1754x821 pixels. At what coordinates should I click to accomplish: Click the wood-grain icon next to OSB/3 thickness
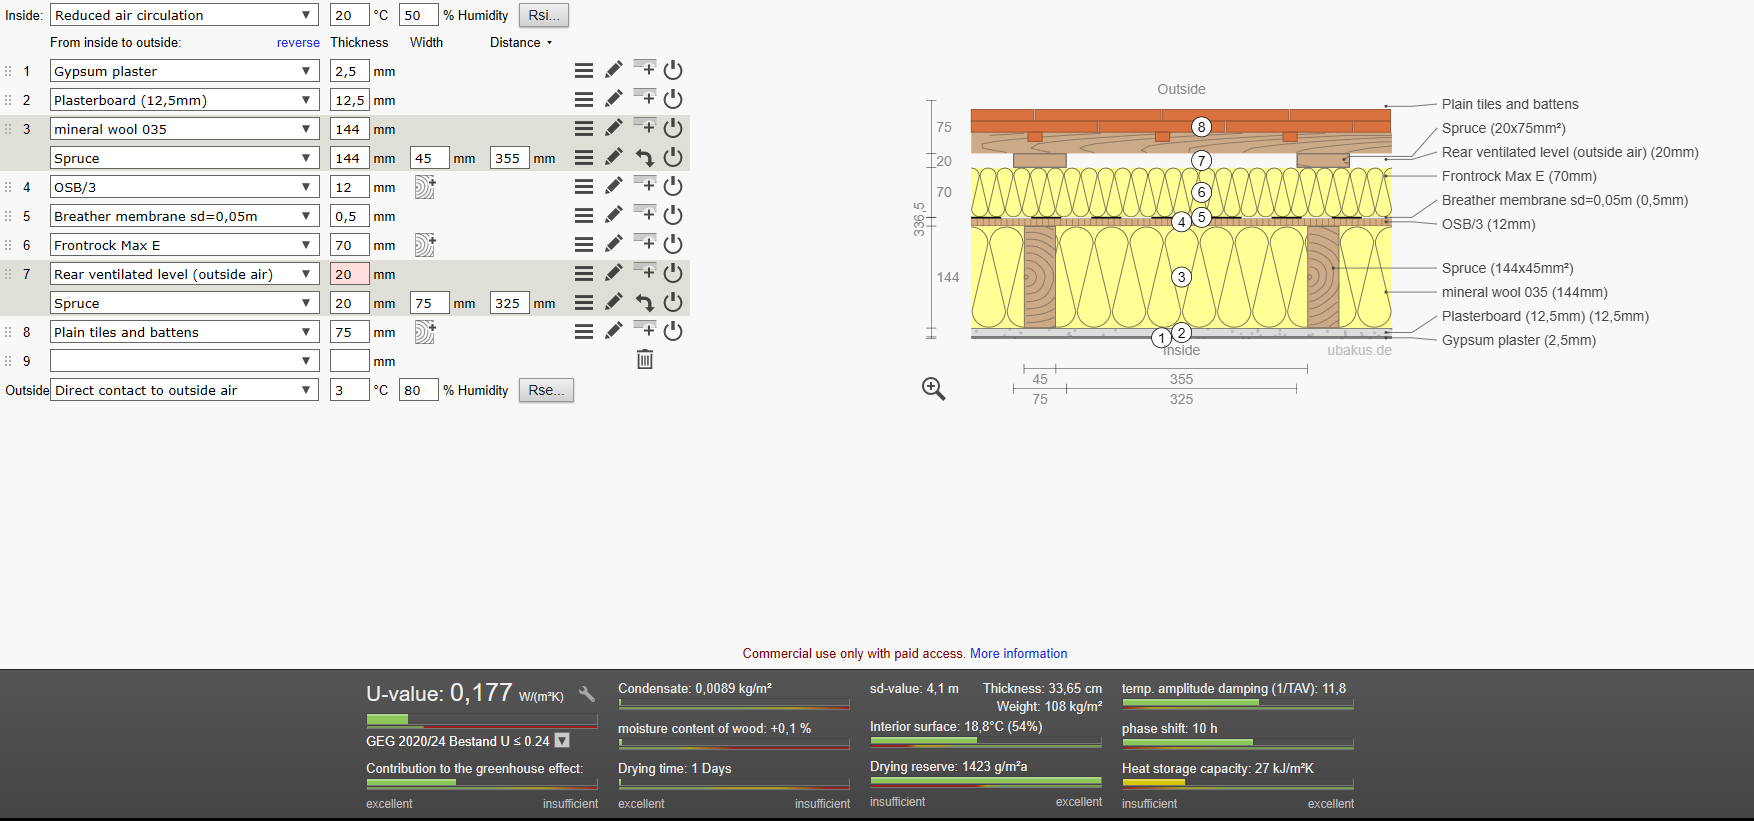point(425,187)
